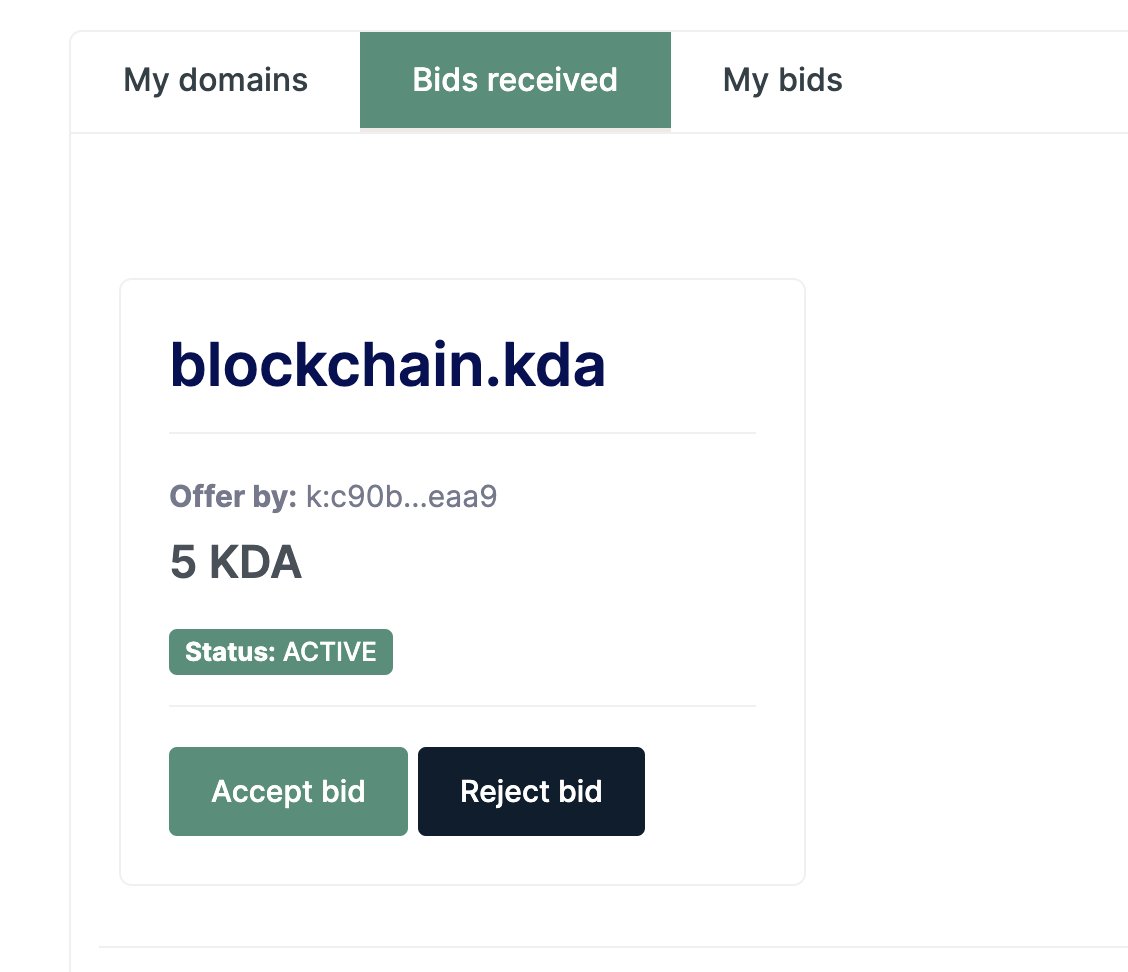Click the green Status: ACTIVE badge

tap(281, 652)
